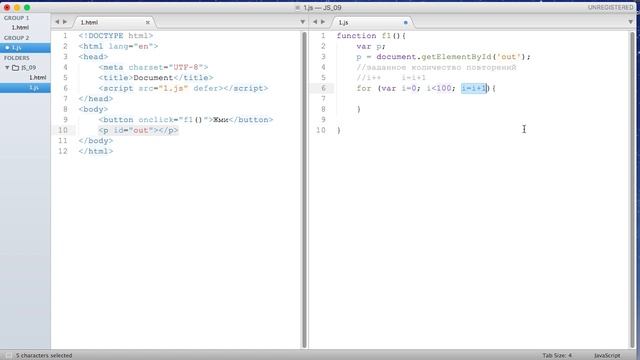Click window title '1.js — JS_09'

(x=322, y=7)
